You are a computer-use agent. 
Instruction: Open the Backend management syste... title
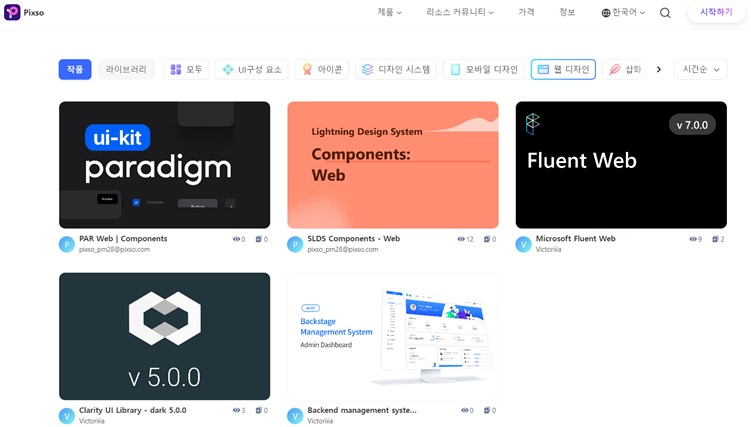coord(362,410)
